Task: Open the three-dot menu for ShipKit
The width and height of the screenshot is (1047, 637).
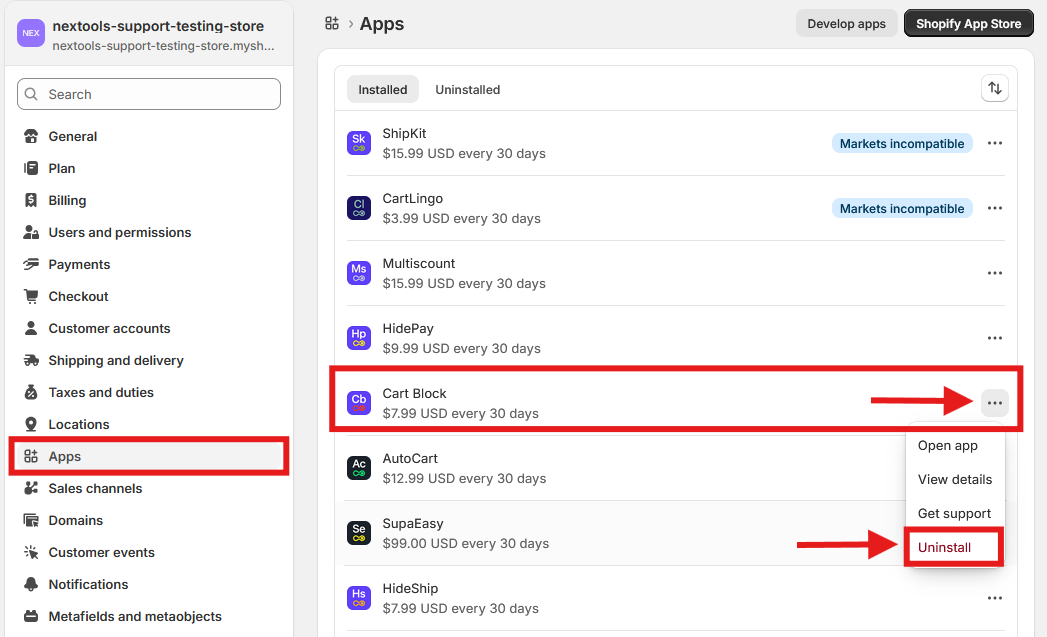Action: [994, 143]
